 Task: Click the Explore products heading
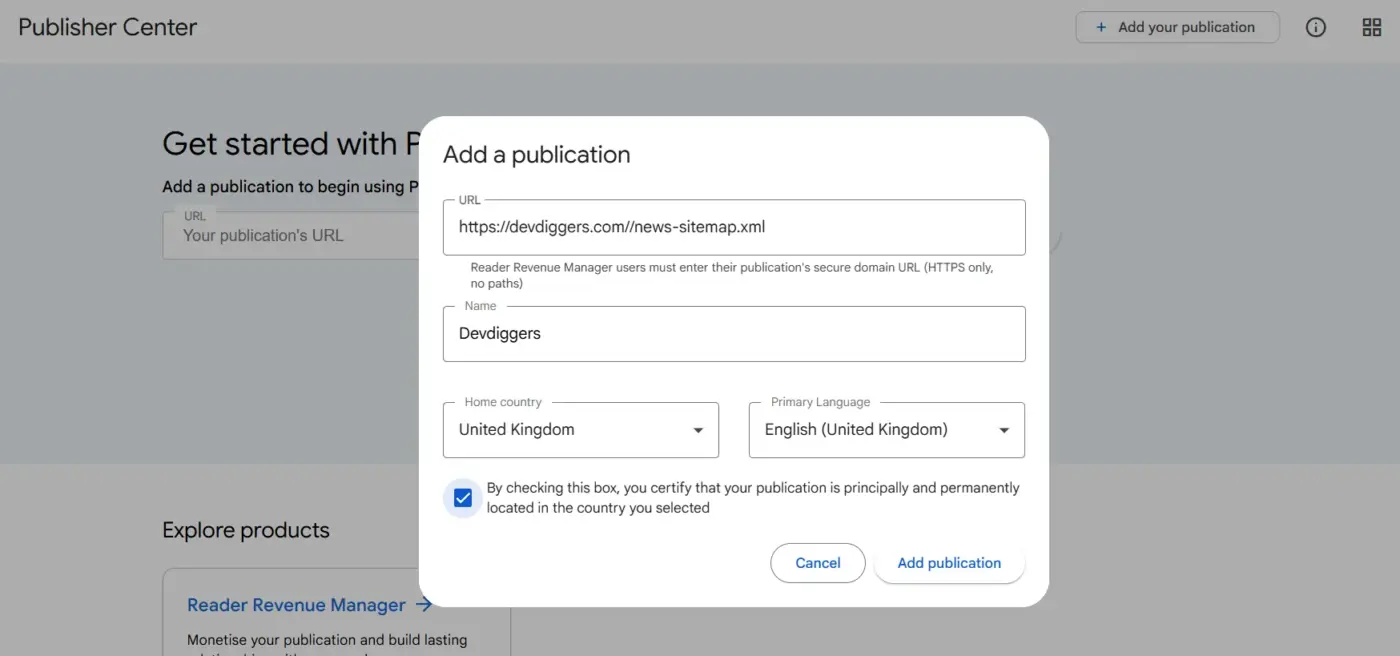coord(246,530)
